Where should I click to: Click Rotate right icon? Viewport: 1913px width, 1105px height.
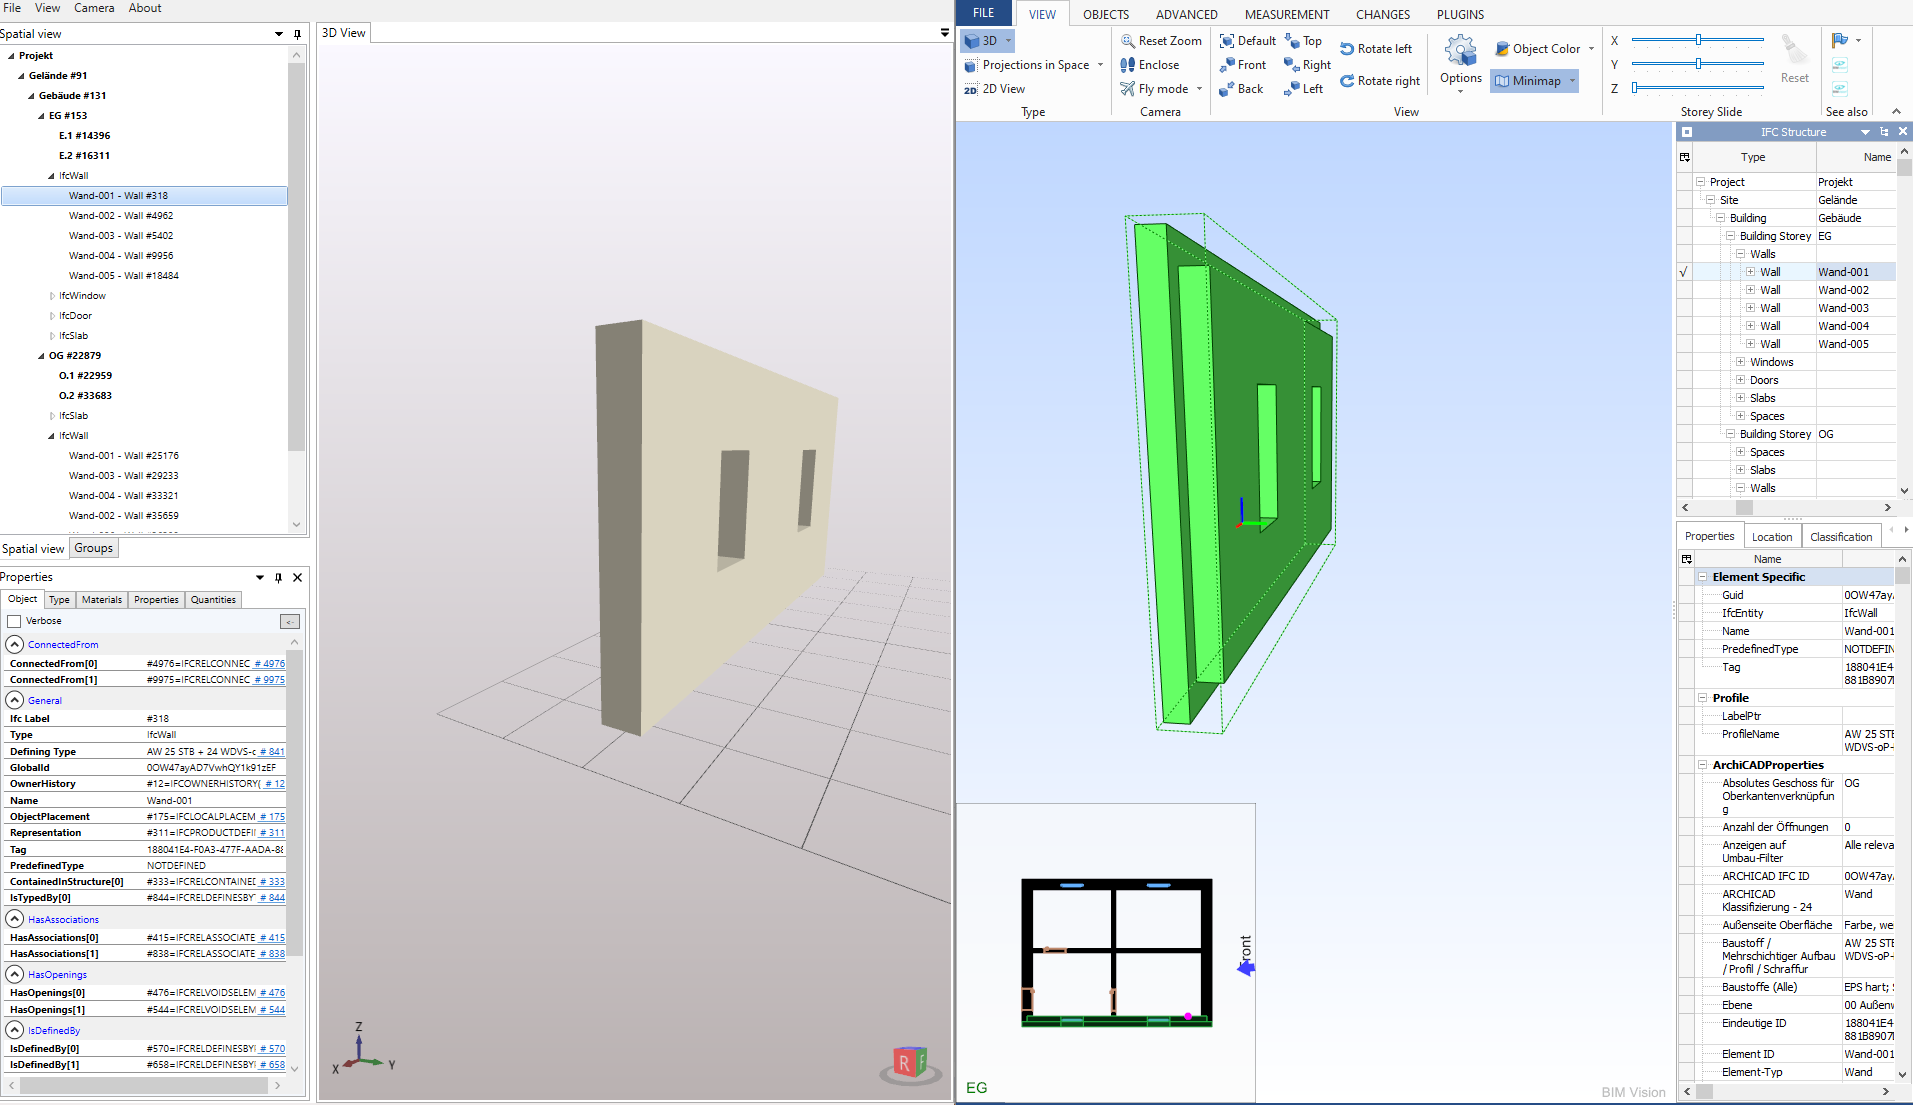[1347, 81]
